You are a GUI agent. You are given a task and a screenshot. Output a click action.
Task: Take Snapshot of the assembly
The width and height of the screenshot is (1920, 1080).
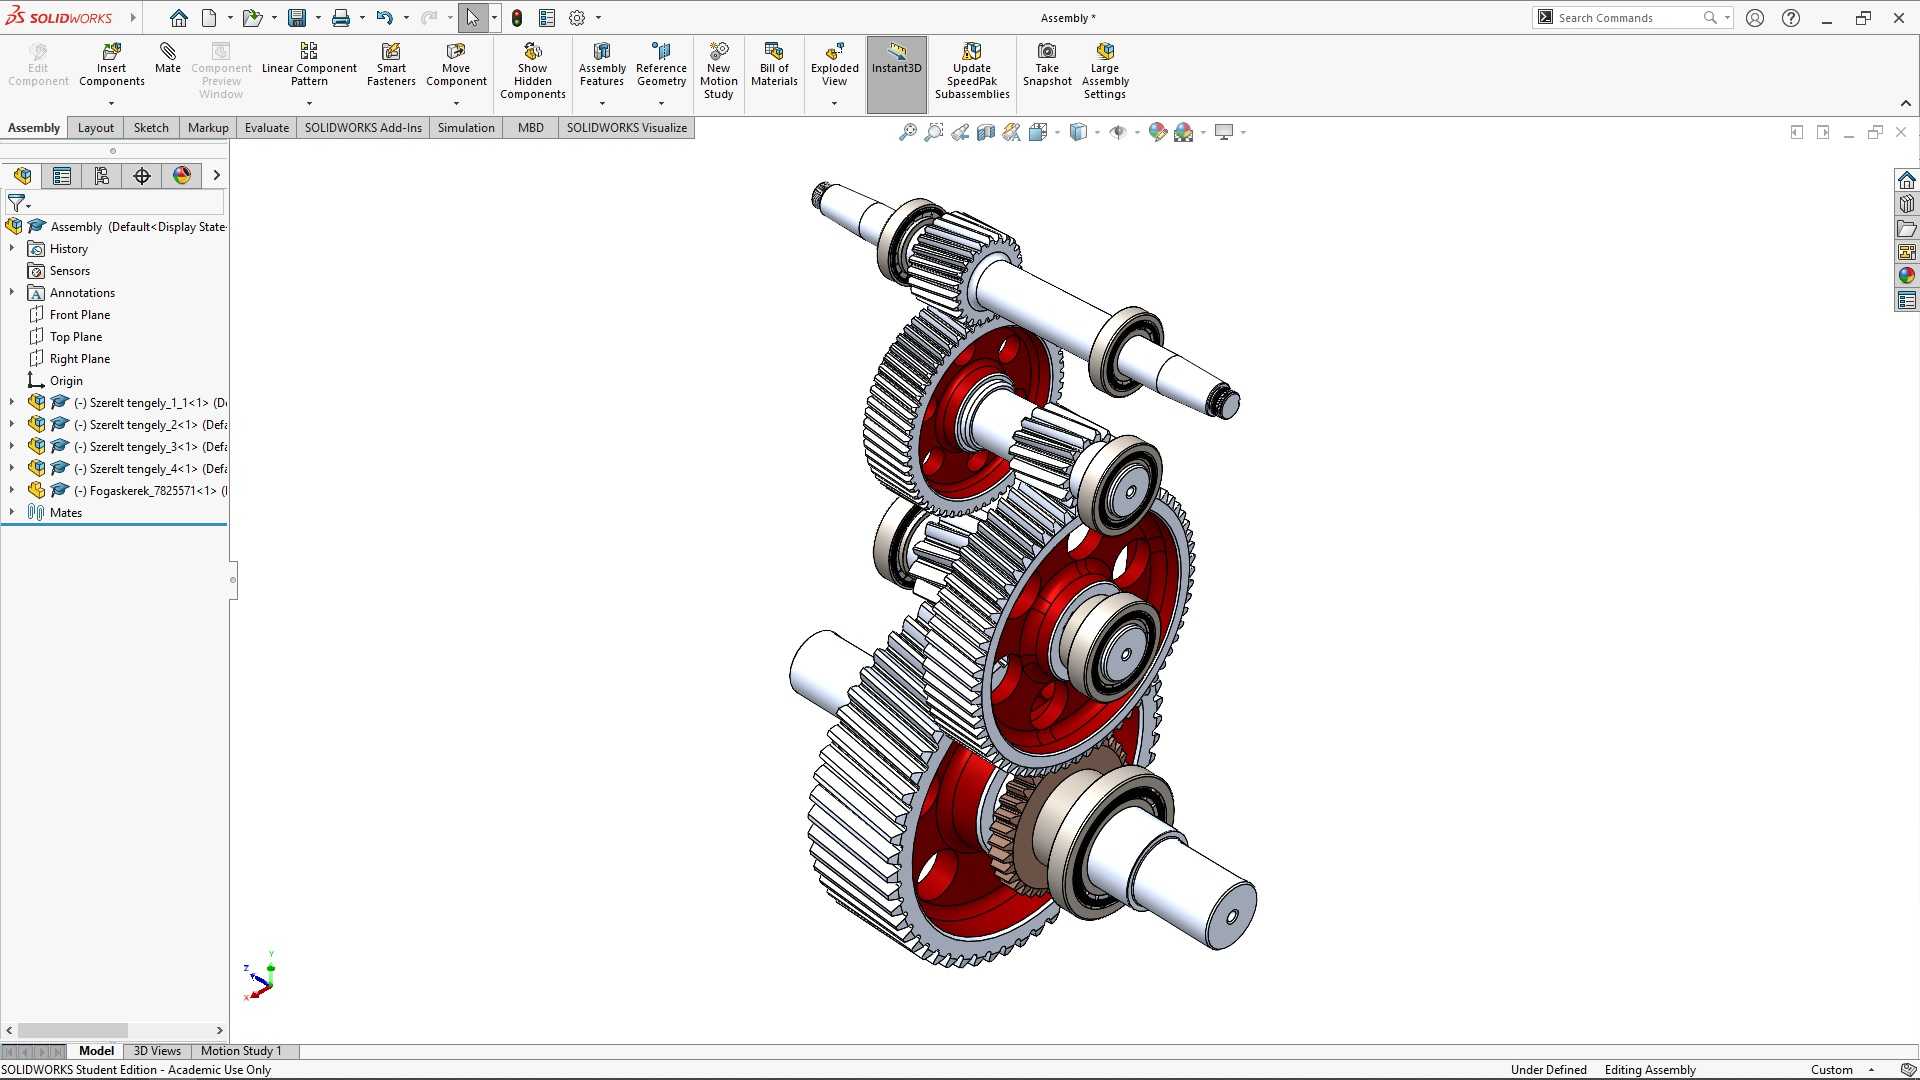1047,65
